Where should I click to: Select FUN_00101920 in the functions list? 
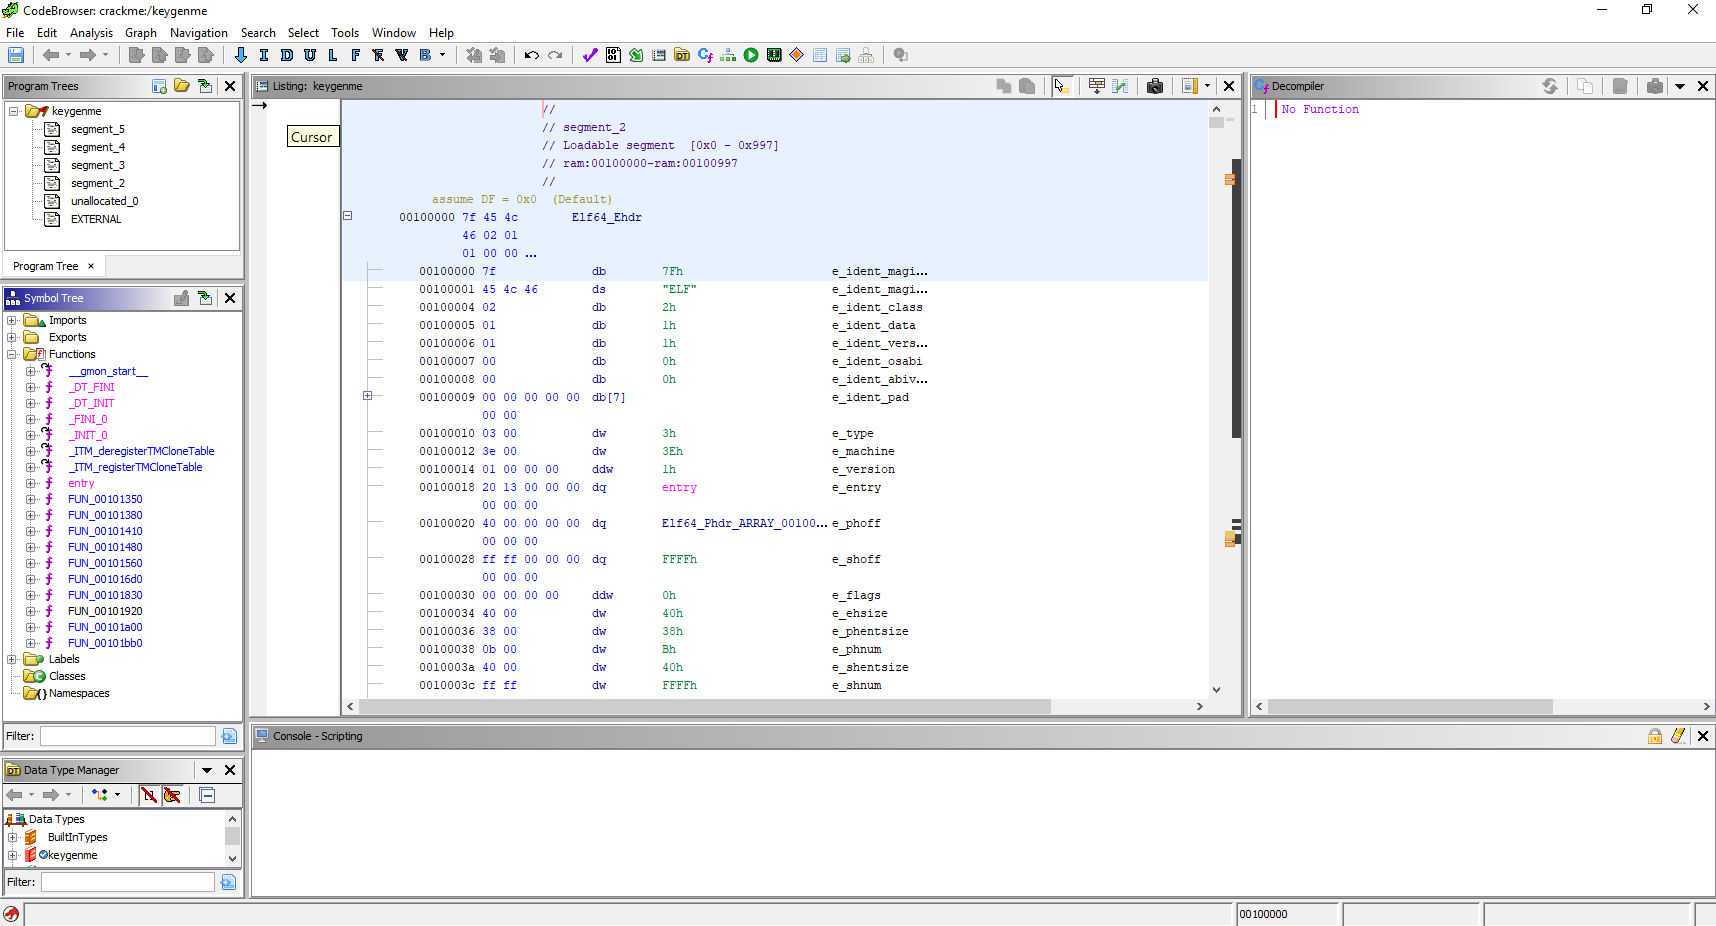105,611
